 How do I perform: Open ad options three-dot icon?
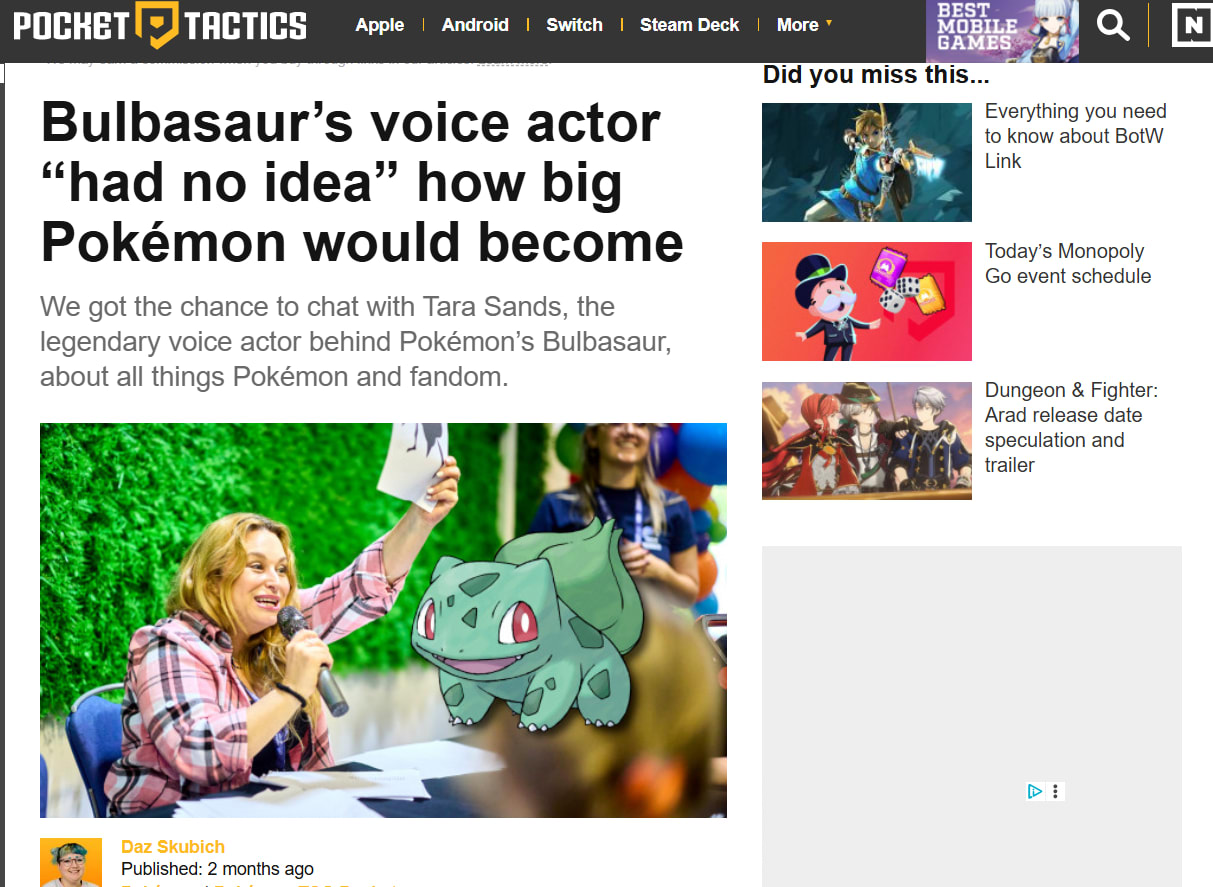[x=1056, y=791]
